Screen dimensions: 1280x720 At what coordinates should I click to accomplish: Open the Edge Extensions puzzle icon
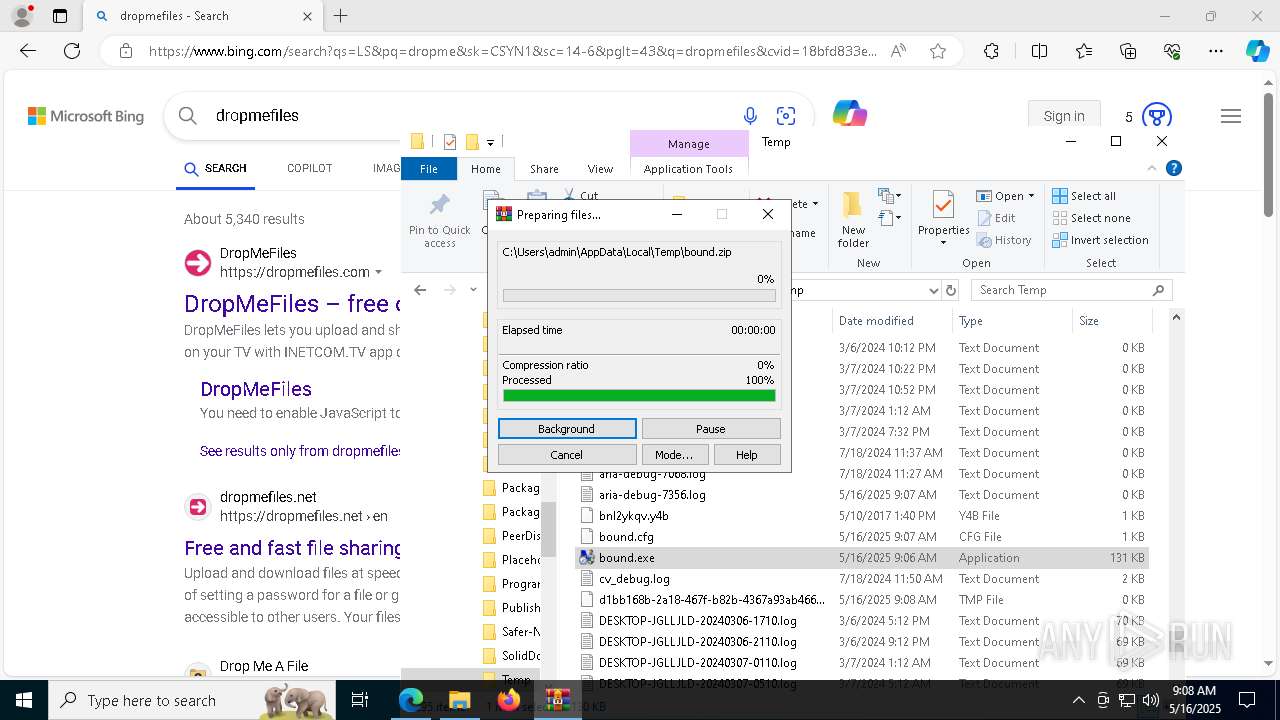tap(991, 51)
